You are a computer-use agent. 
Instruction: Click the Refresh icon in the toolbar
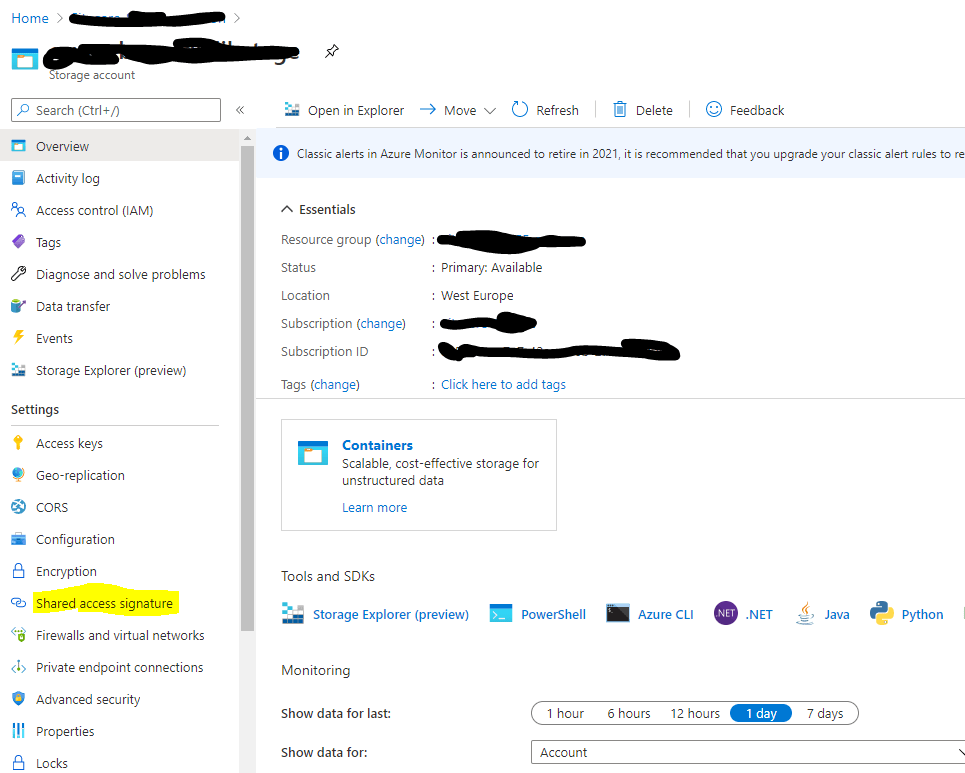pos(520,110)
